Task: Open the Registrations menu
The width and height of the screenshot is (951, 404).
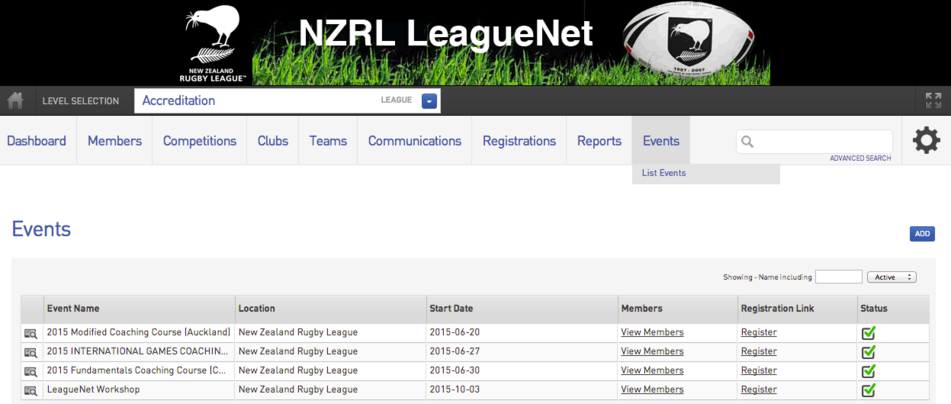Action: pos(519,141)
